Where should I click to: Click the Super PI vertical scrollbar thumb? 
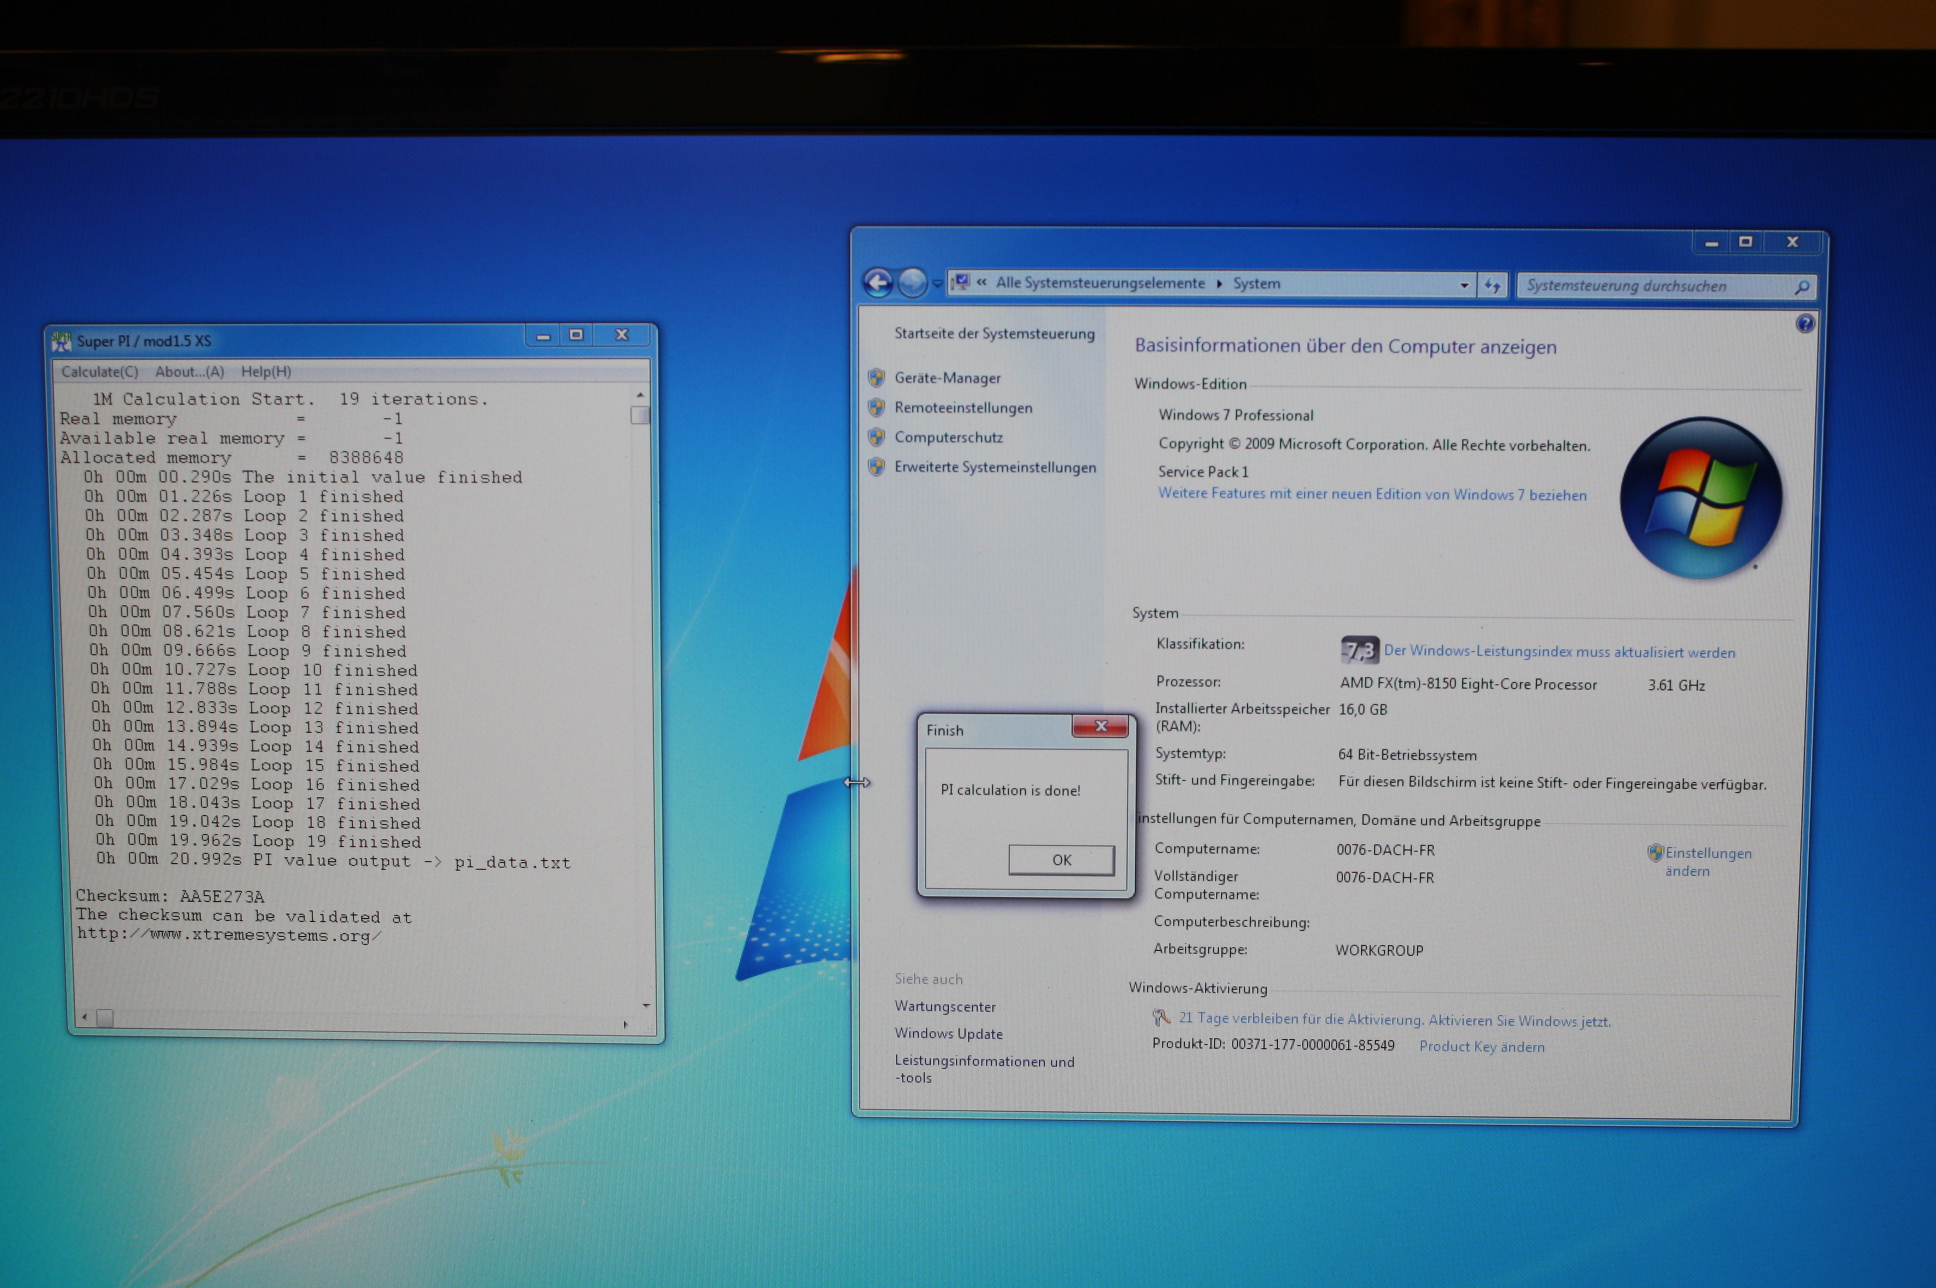(x=640, y=415)
